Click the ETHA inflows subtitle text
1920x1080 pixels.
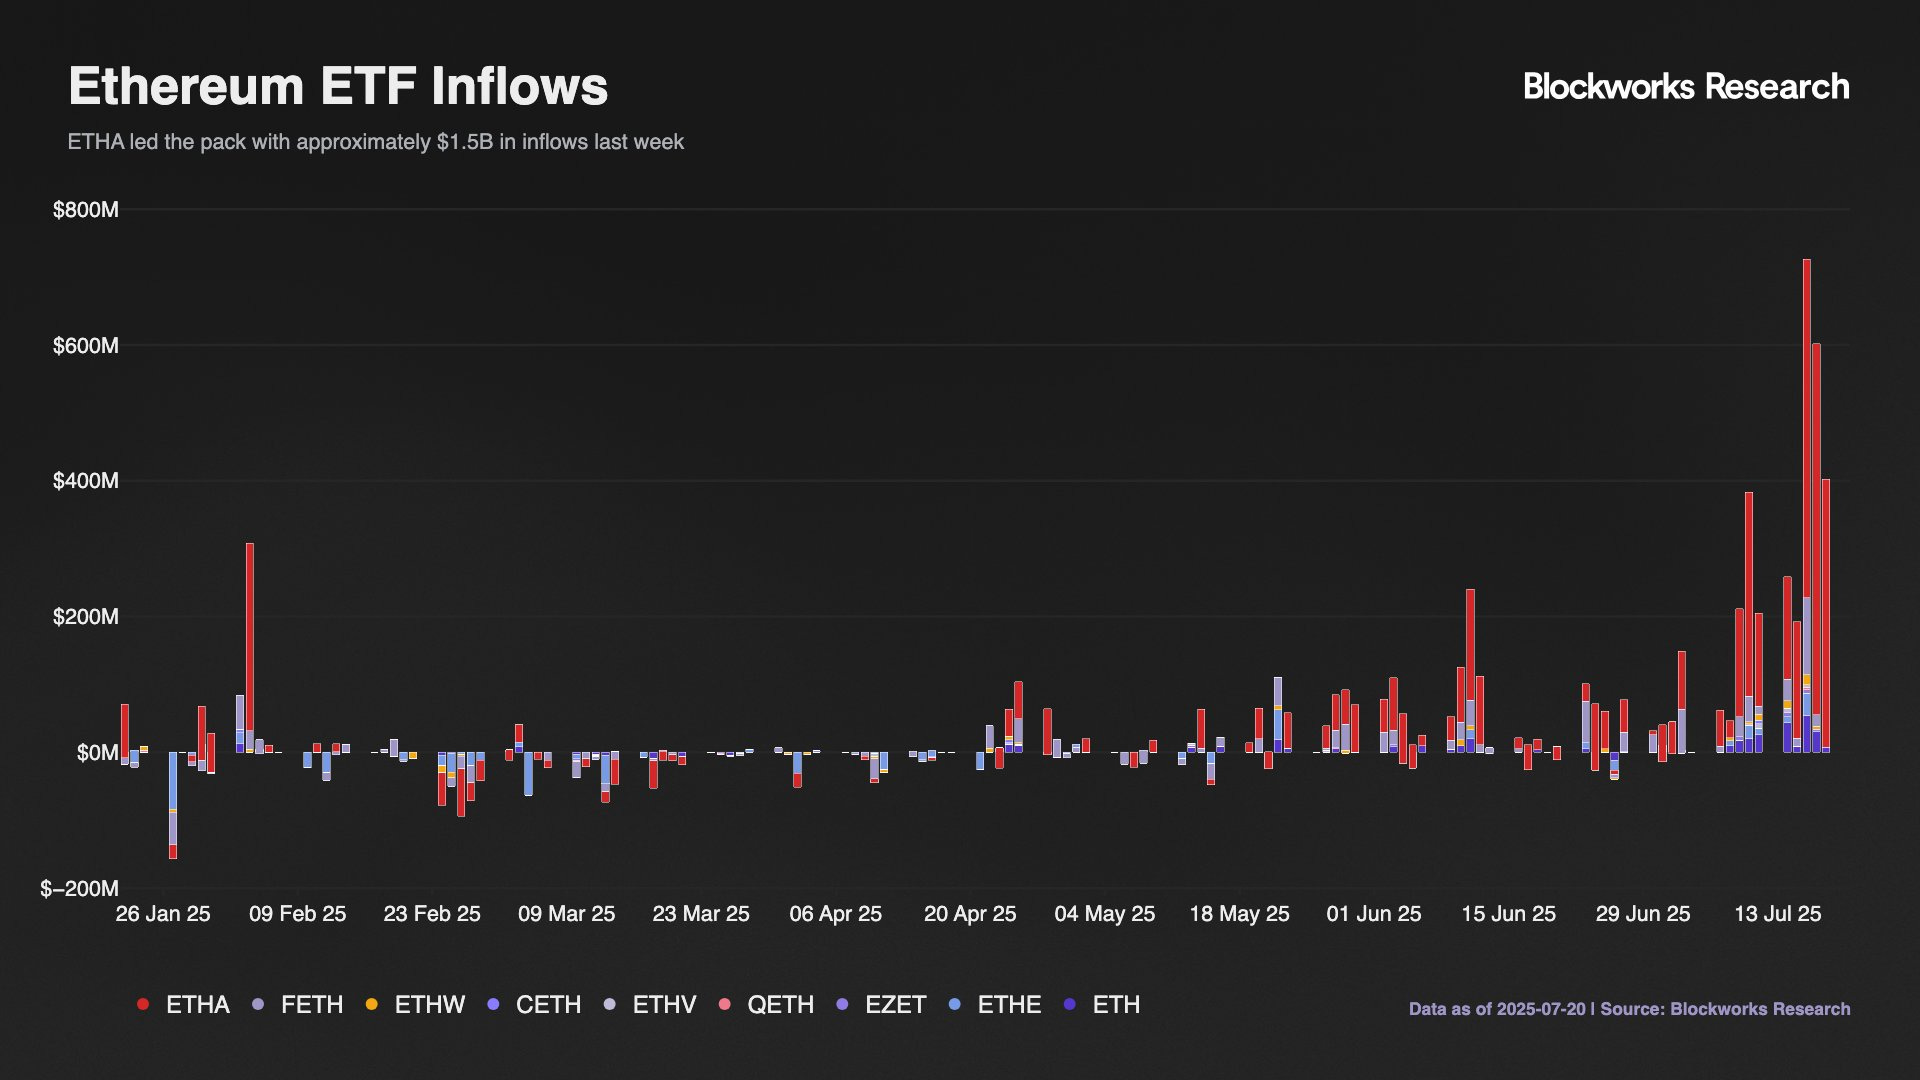click(375, 142)
